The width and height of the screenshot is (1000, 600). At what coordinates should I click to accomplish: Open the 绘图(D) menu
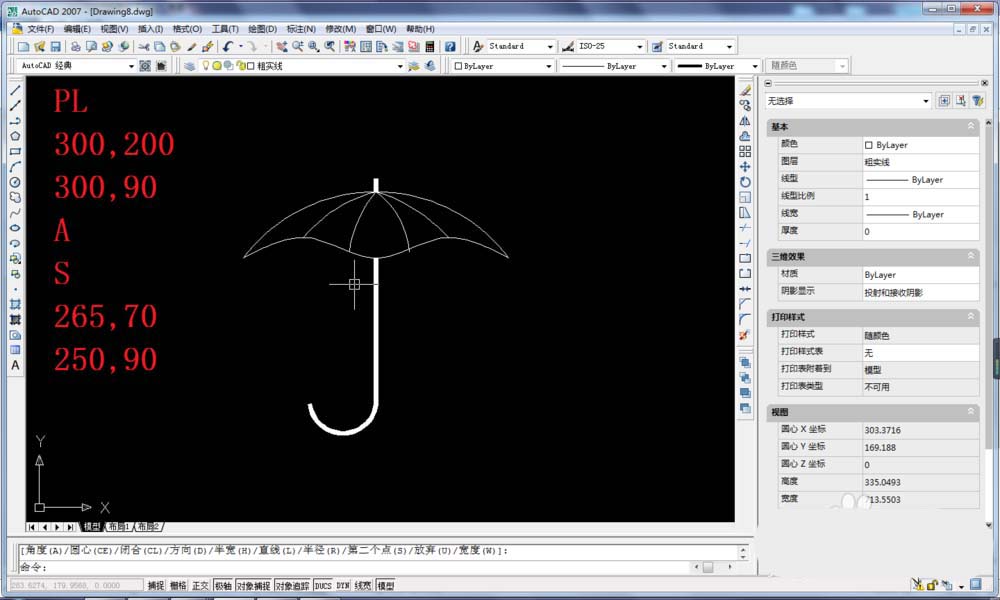[x=262, y=29]
